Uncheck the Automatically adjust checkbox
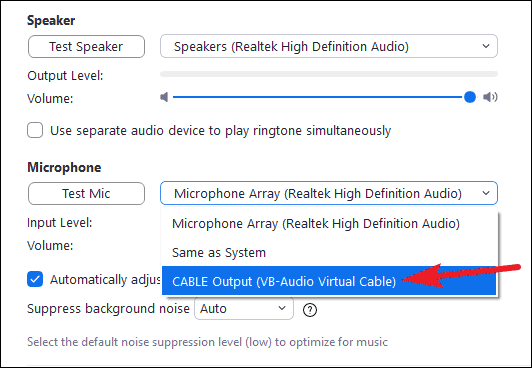This screenshot has width=532, height=368. point(35,279)
